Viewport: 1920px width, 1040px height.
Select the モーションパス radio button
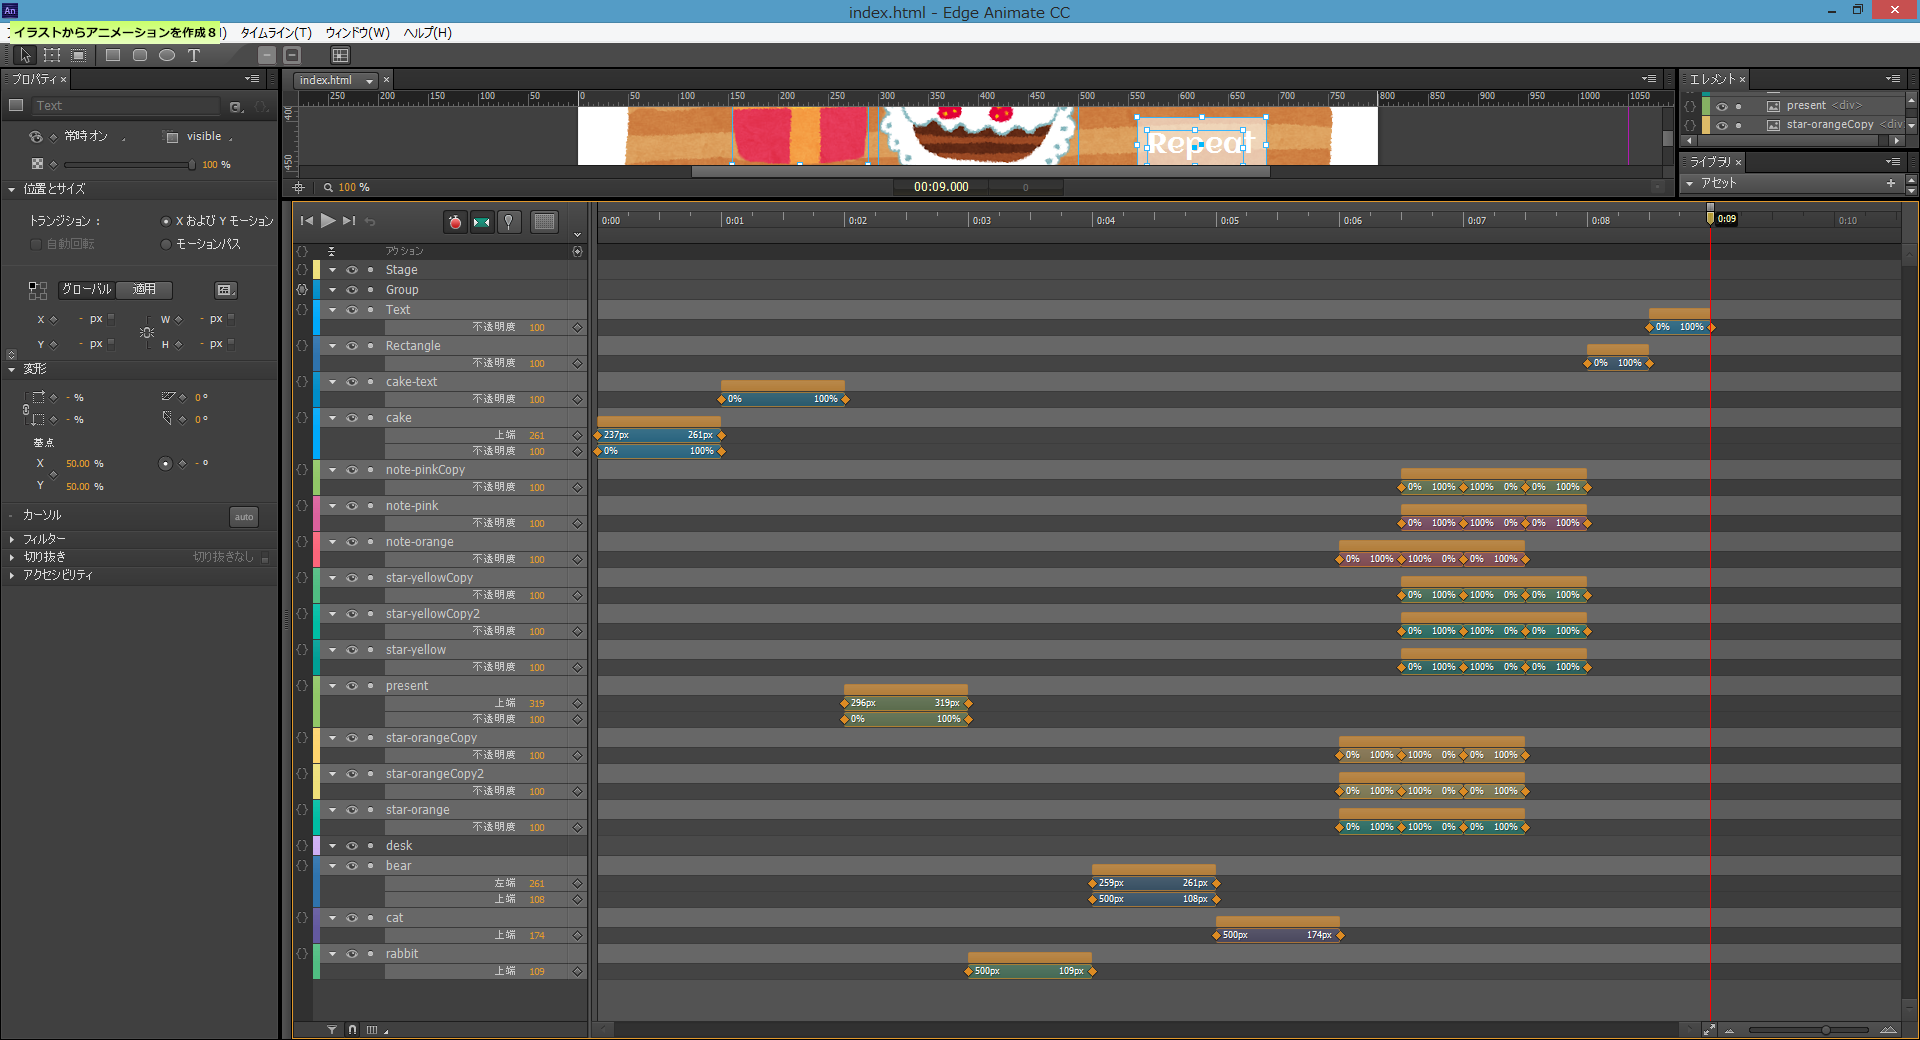(166, 244)
